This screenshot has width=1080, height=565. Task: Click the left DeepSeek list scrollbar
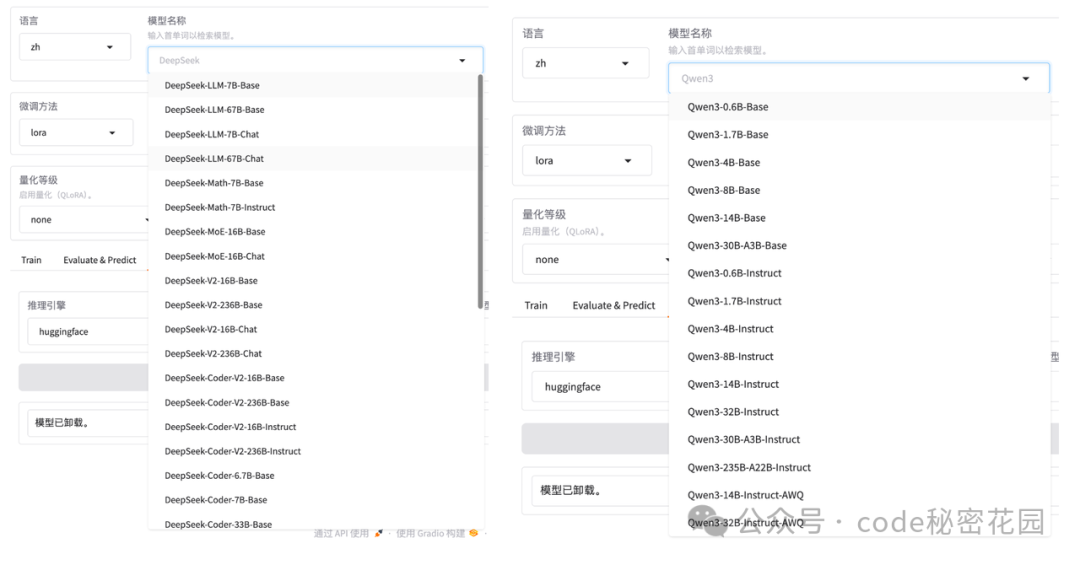pos(480,192)
